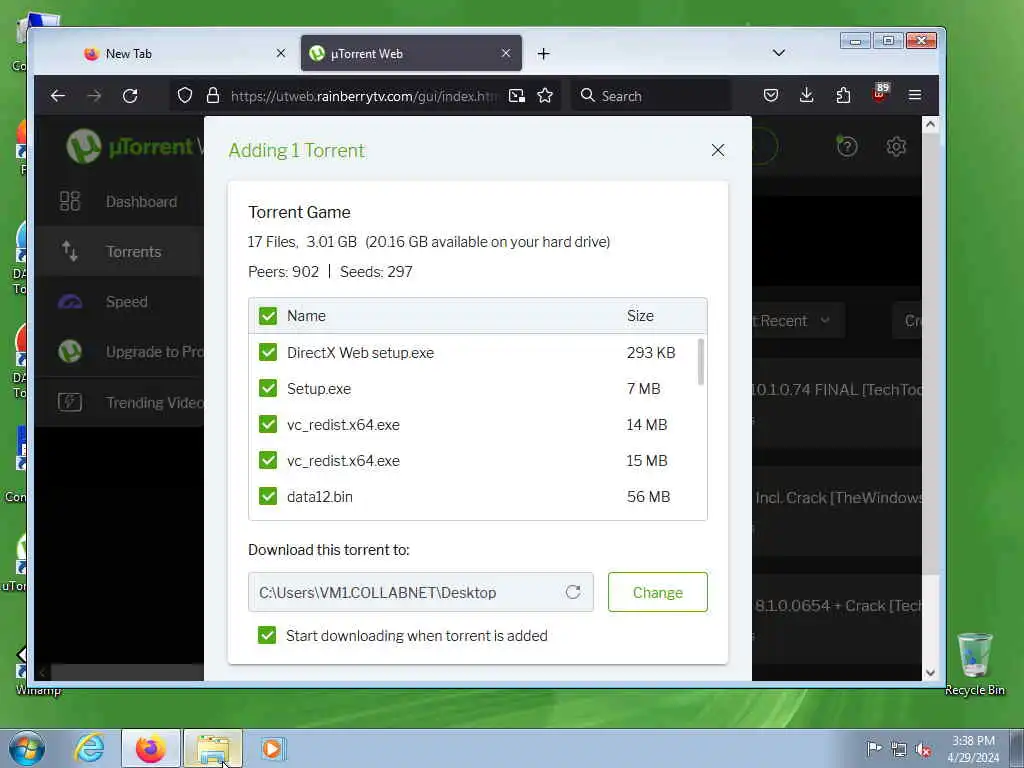The width and height of the screenshot is (1024, 768).
Task: Open the Firefox hamburger menu
Action: click(x=915, y=96)
